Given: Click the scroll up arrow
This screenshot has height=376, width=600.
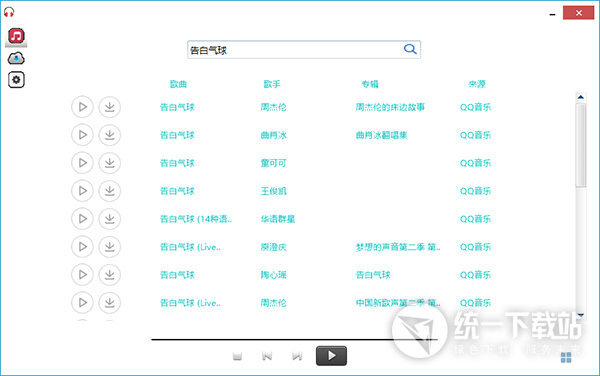Looking at the screenshot, I should point(580,97).
